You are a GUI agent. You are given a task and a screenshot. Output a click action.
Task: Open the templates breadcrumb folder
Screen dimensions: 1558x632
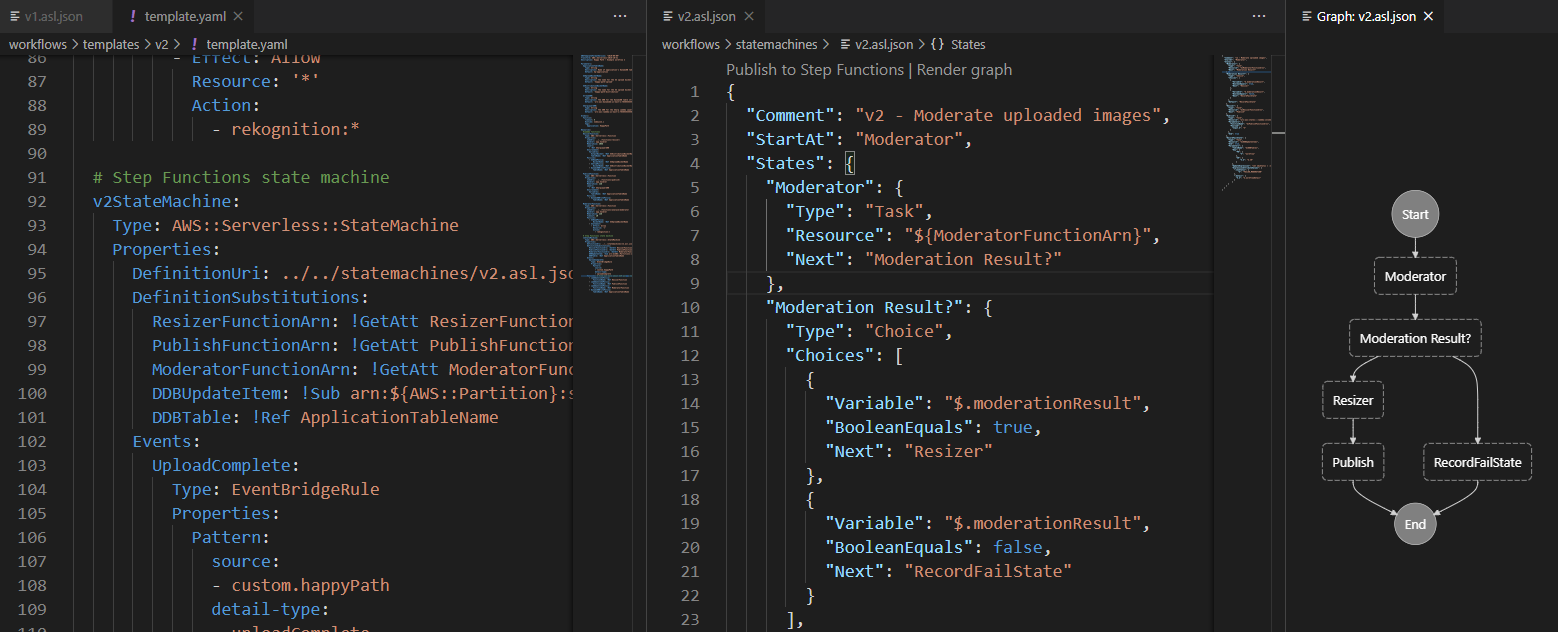[110, 45]
